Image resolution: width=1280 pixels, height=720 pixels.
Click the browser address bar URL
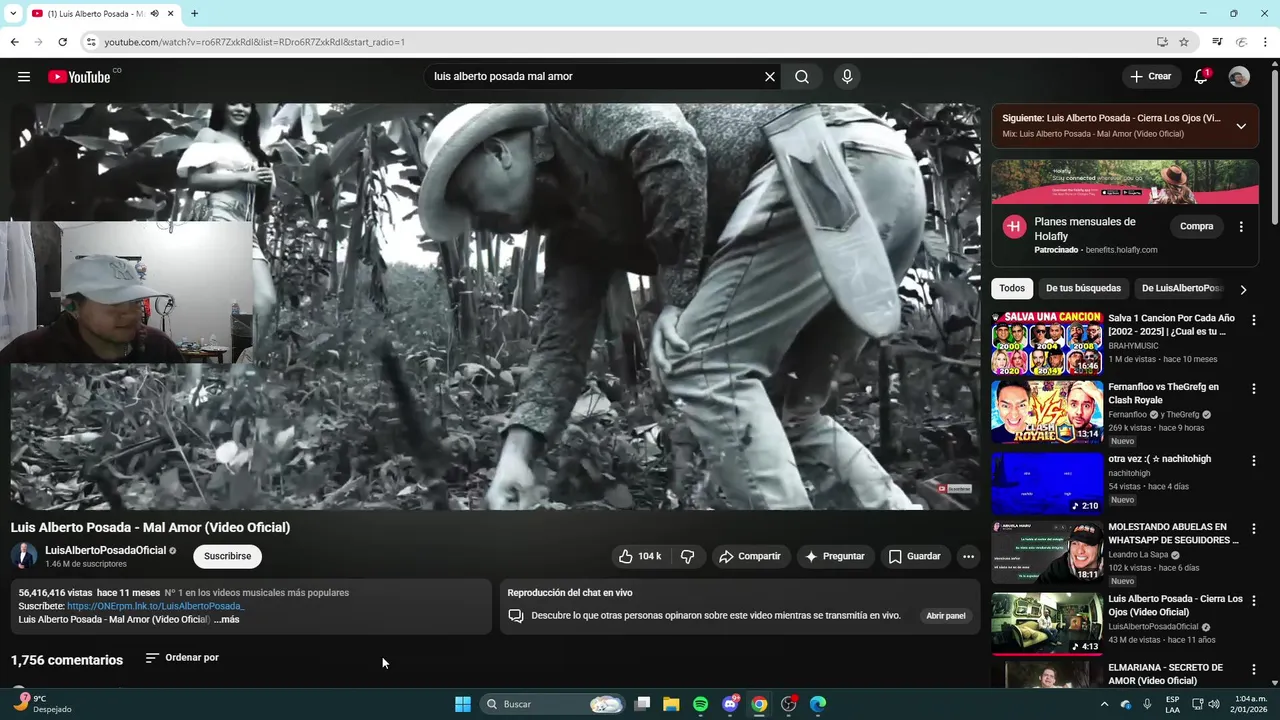pos(255,42)
